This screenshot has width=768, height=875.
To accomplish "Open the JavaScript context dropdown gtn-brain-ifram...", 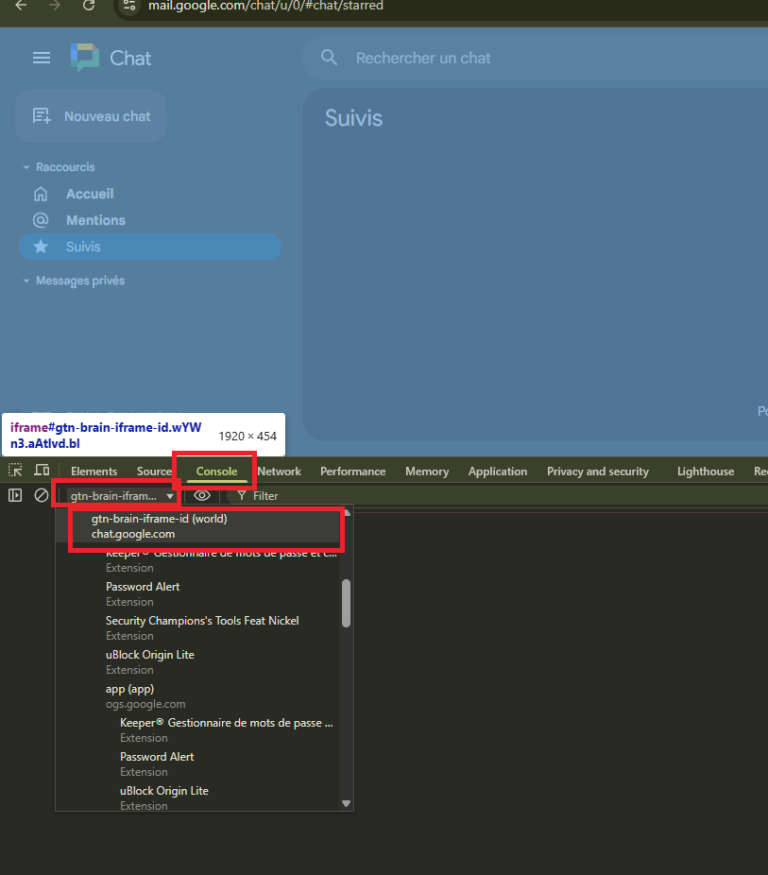I will point(121,496).
